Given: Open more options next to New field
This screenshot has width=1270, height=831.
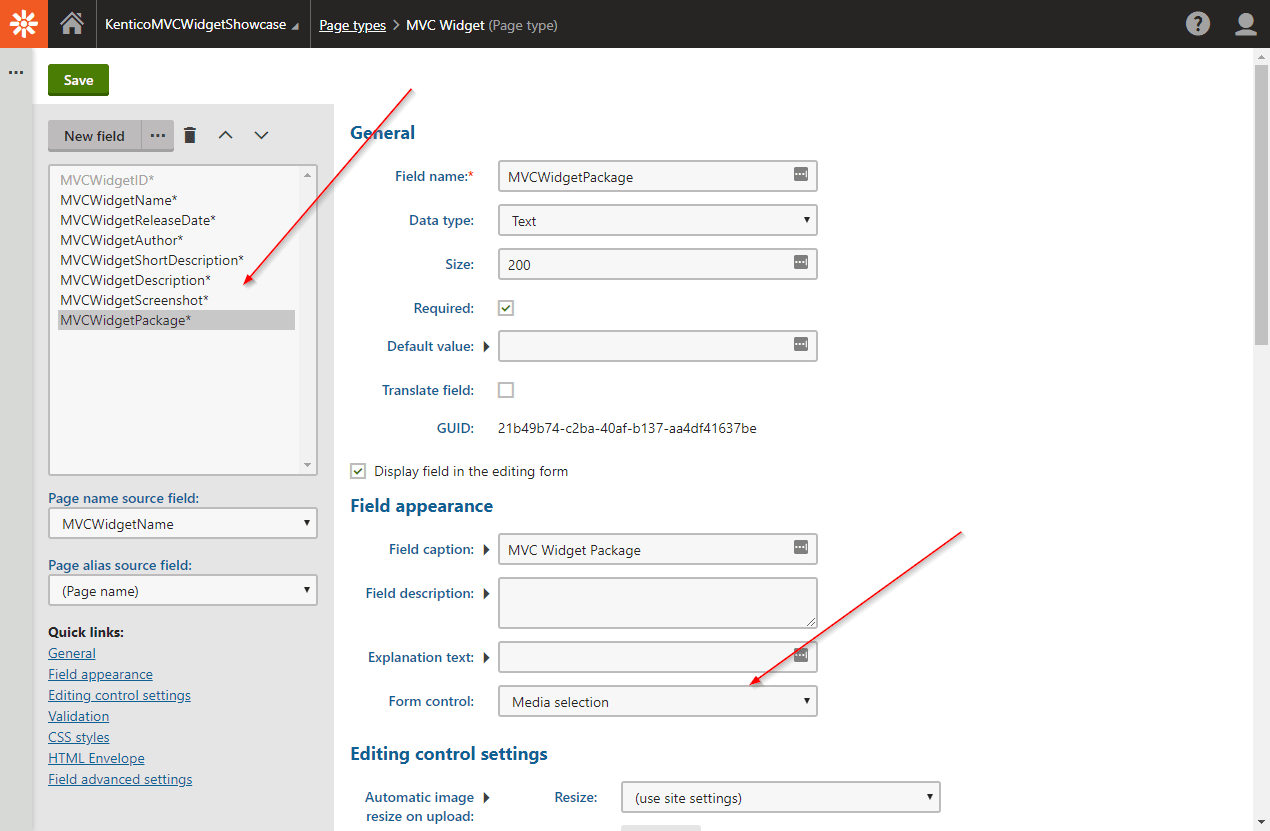Looking at the screenshot, I should (x=158, y=135).
